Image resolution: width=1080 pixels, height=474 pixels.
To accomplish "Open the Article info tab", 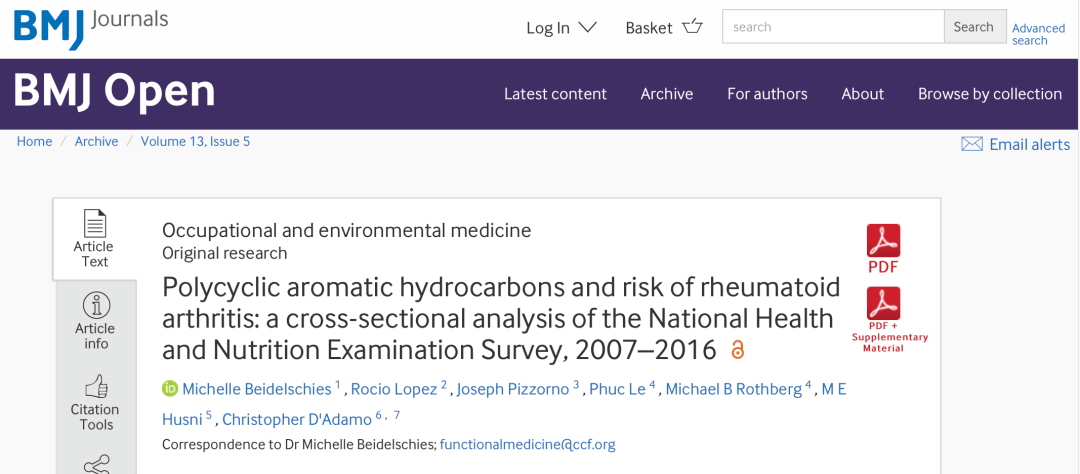I will point(95,321).
